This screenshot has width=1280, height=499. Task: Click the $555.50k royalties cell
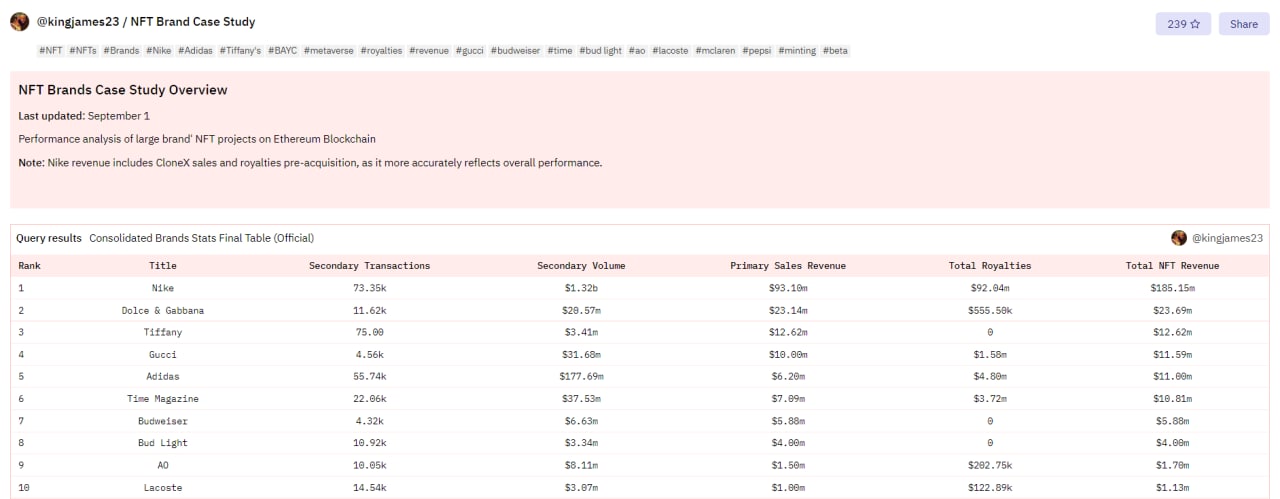point(990,310)
